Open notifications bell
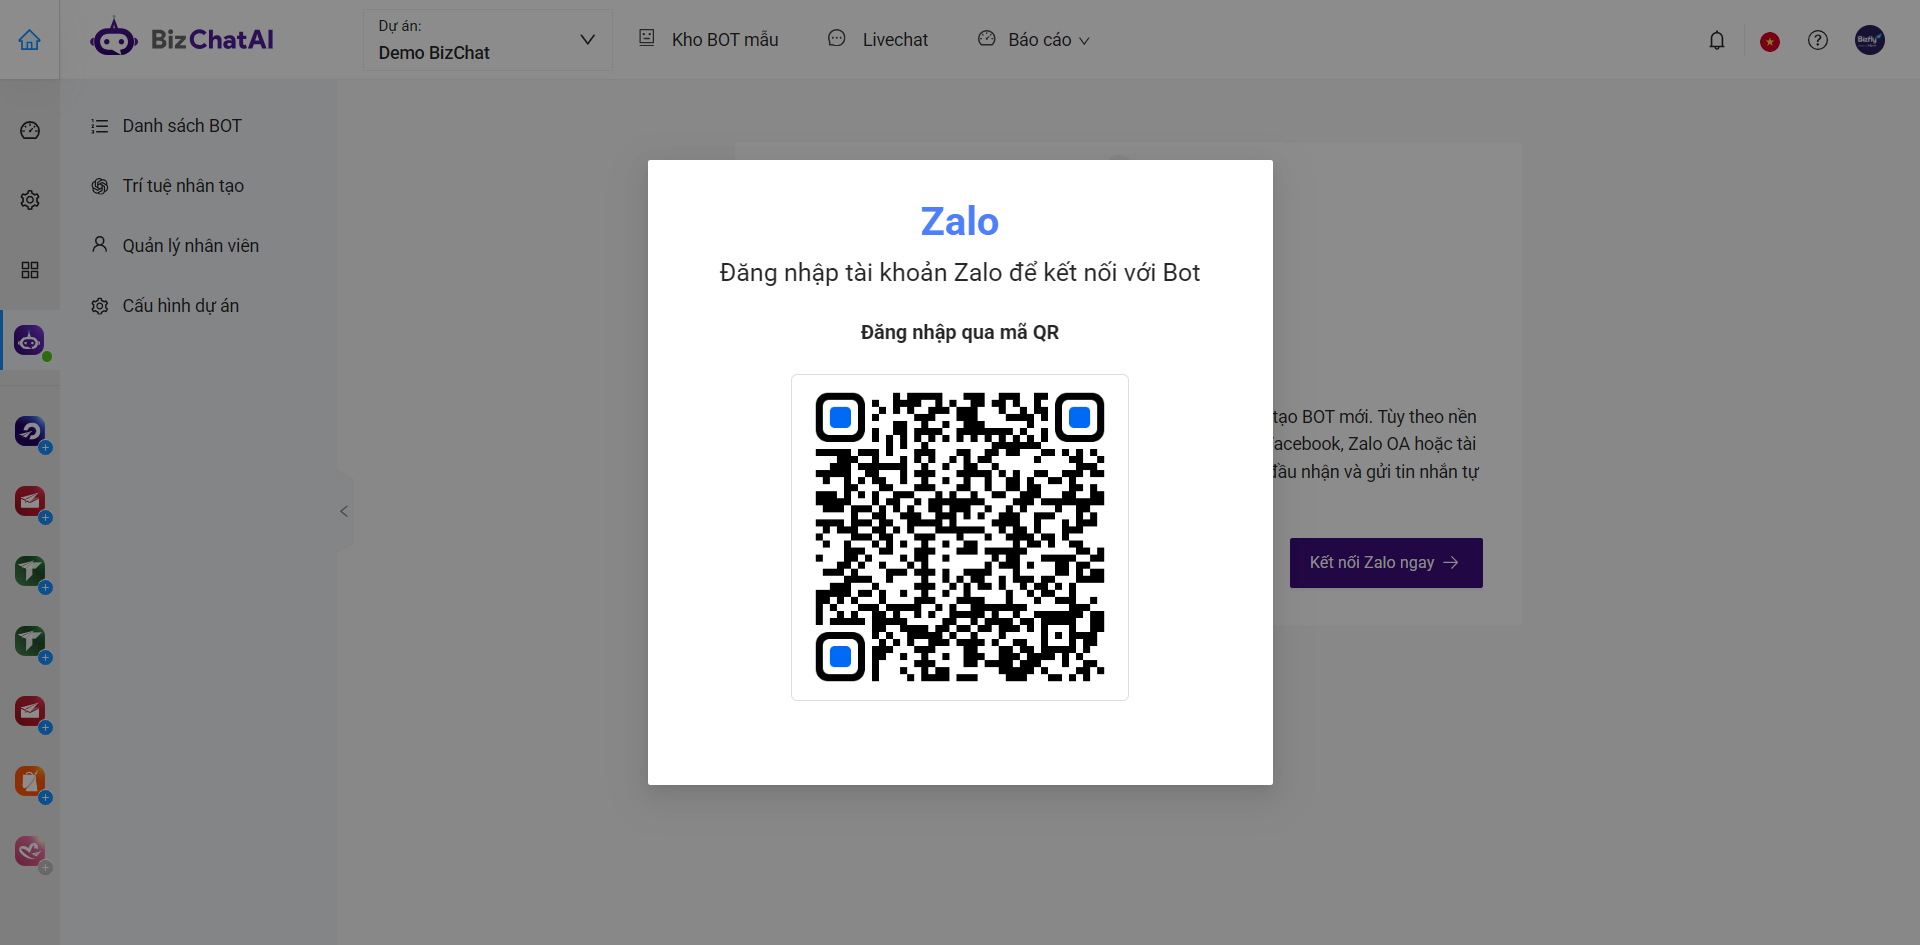 (1717, 40)
